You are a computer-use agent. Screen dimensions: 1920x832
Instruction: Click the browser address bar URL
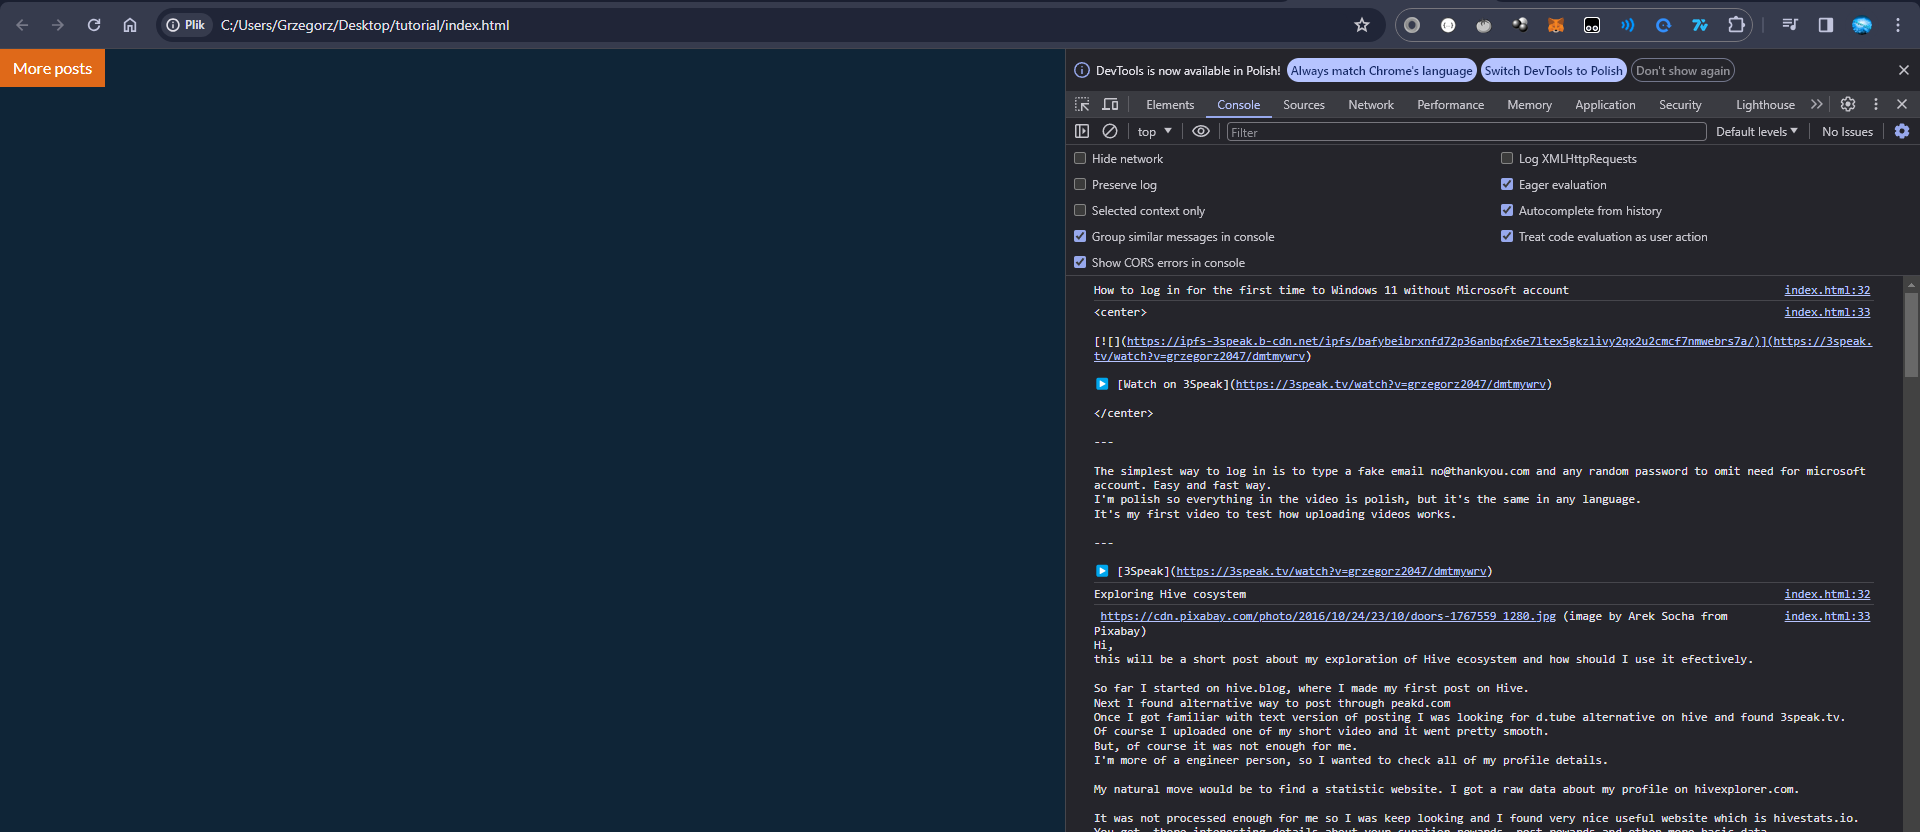[365, 25]
